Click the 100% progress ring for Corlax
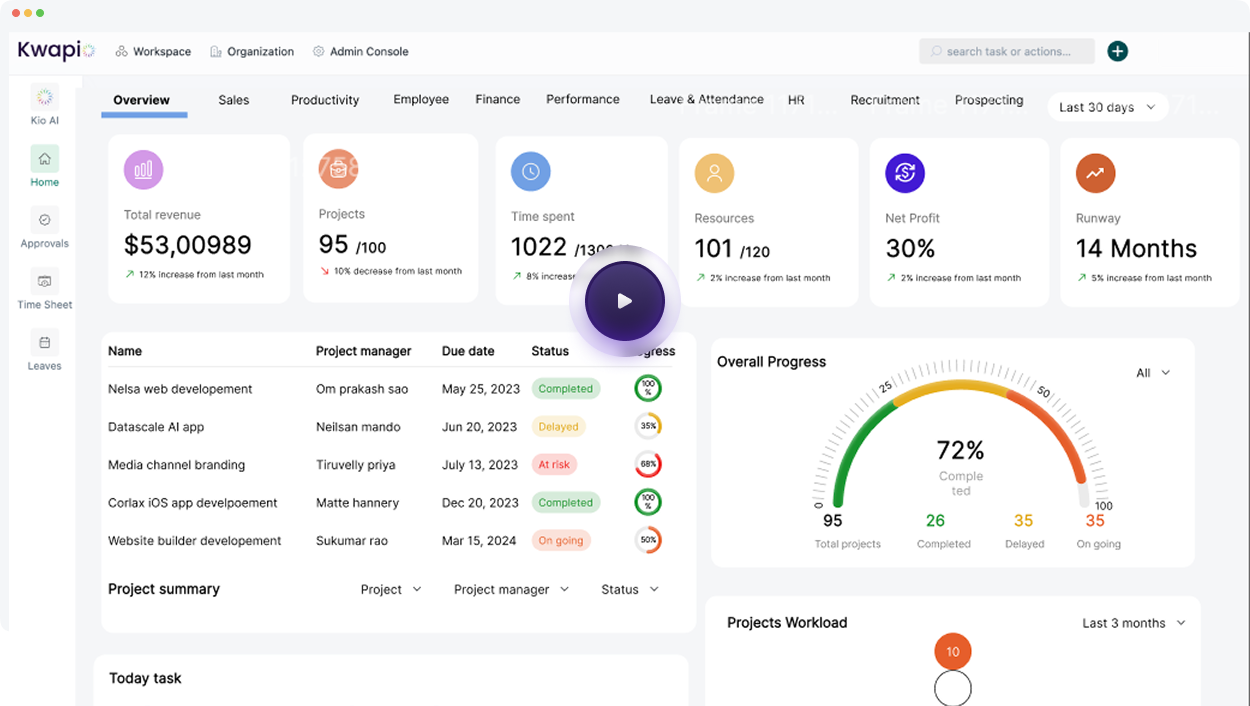The width and height of the screenshot is (1250, 706). point(648,502)
